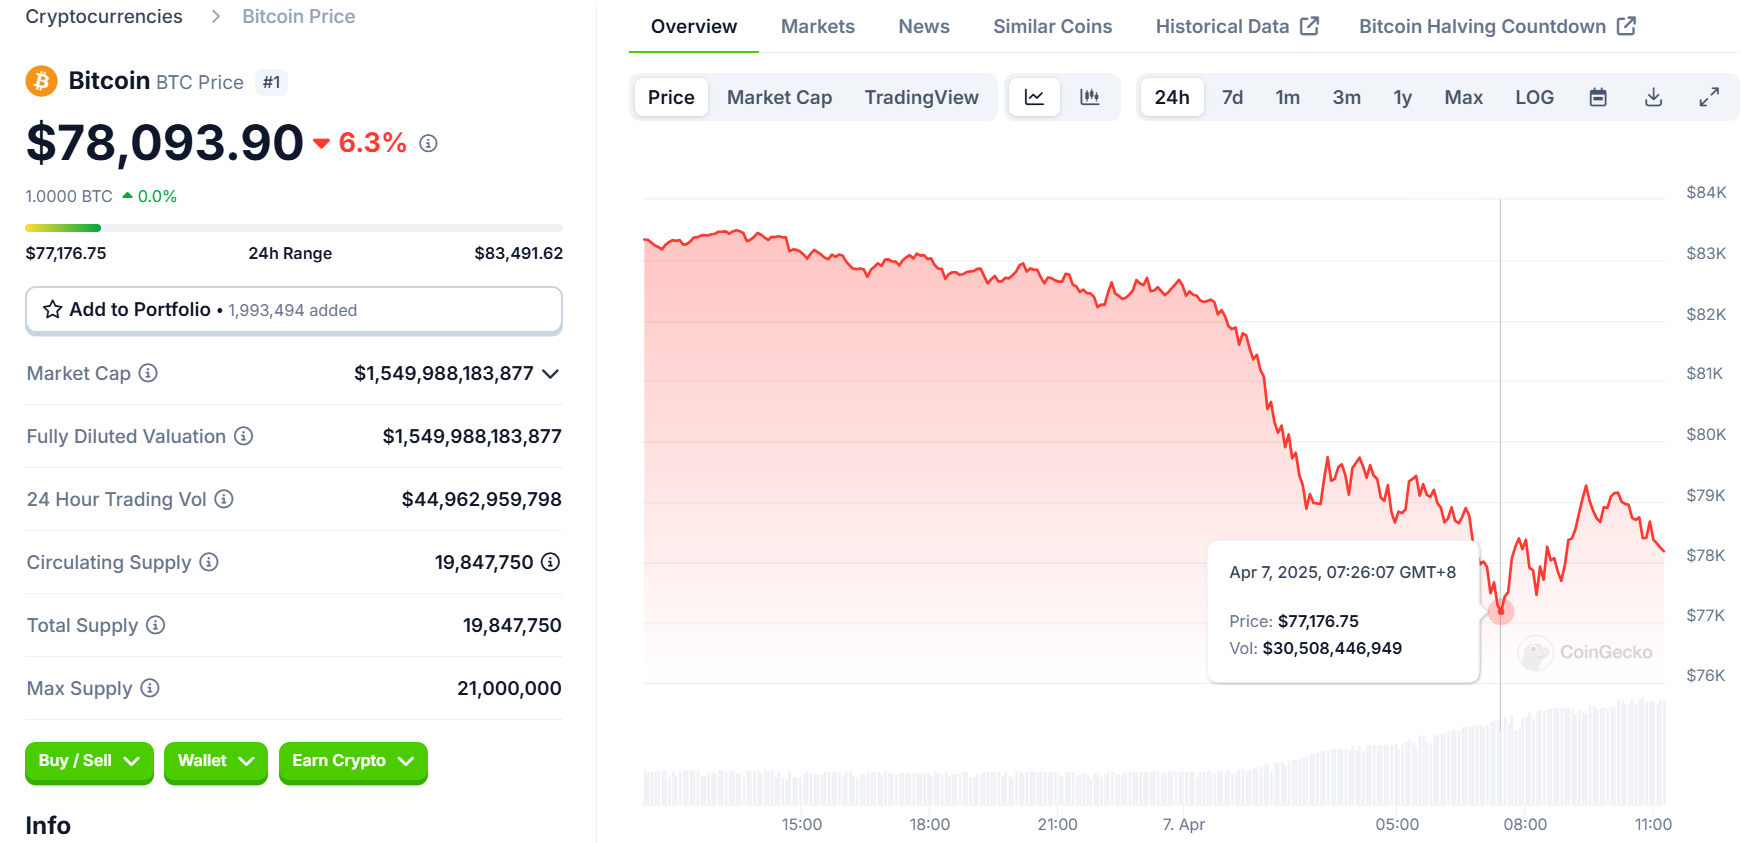
Task: Open the Historical Data tab
Action: coord(1237,27)
